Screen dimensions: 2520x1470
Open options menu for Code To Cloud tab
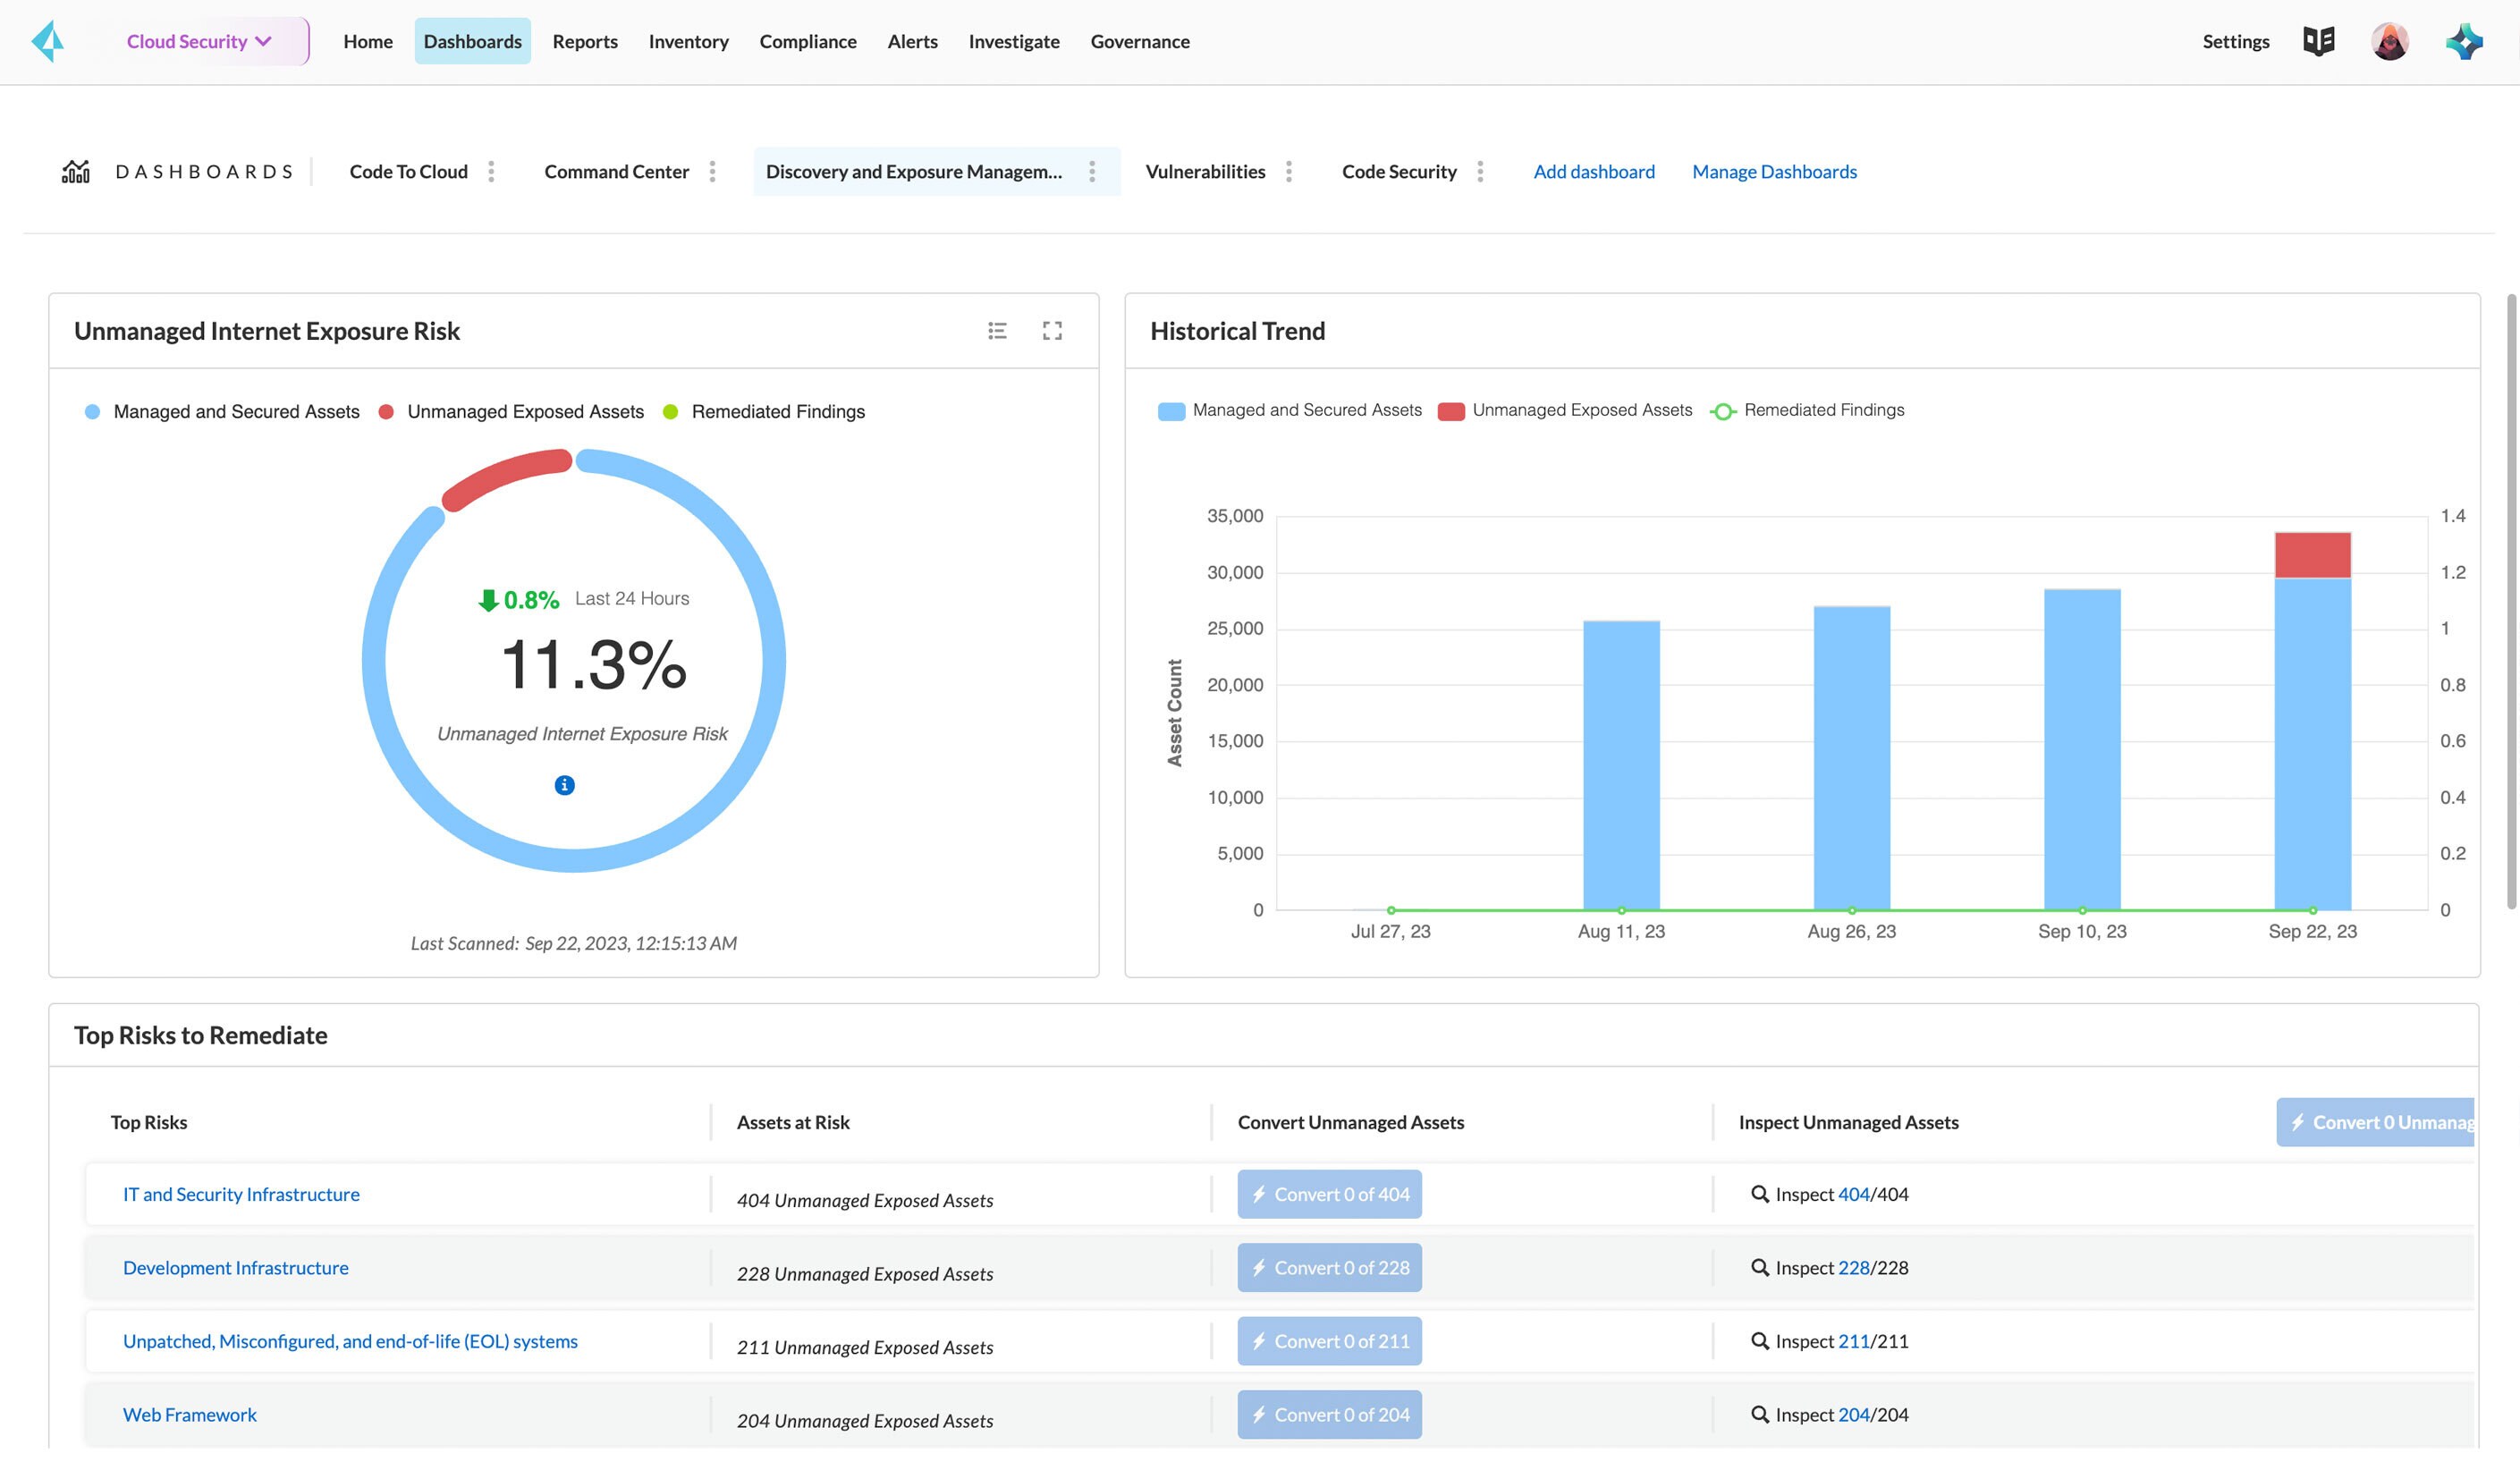tap(491, 172)
